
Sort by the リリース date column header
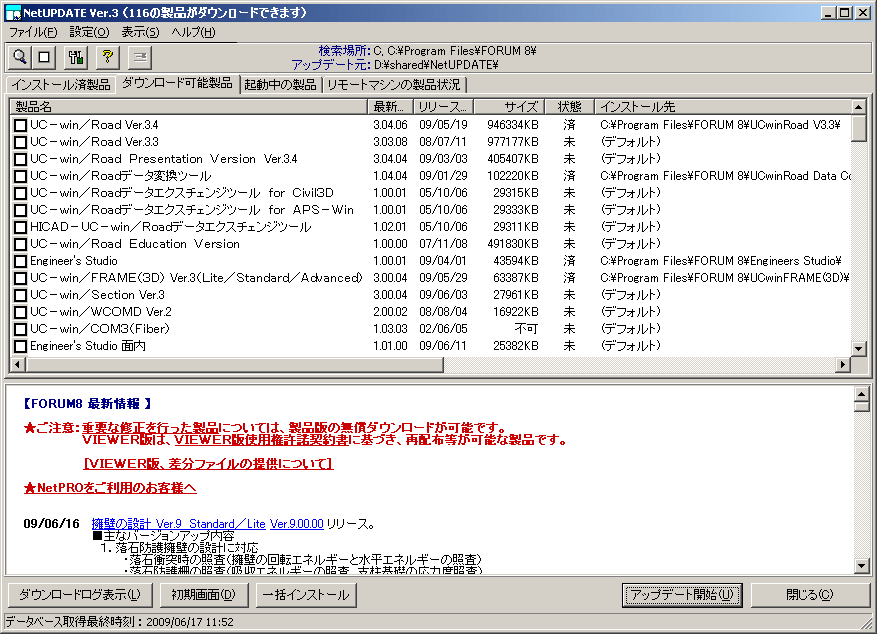pyautogui.click(x=443, y=107)
